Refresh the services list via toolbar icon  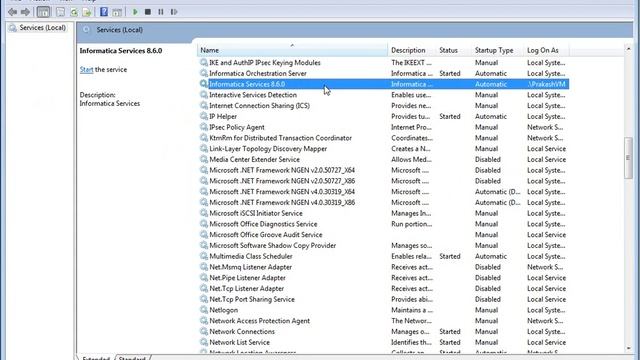point(74,12)
